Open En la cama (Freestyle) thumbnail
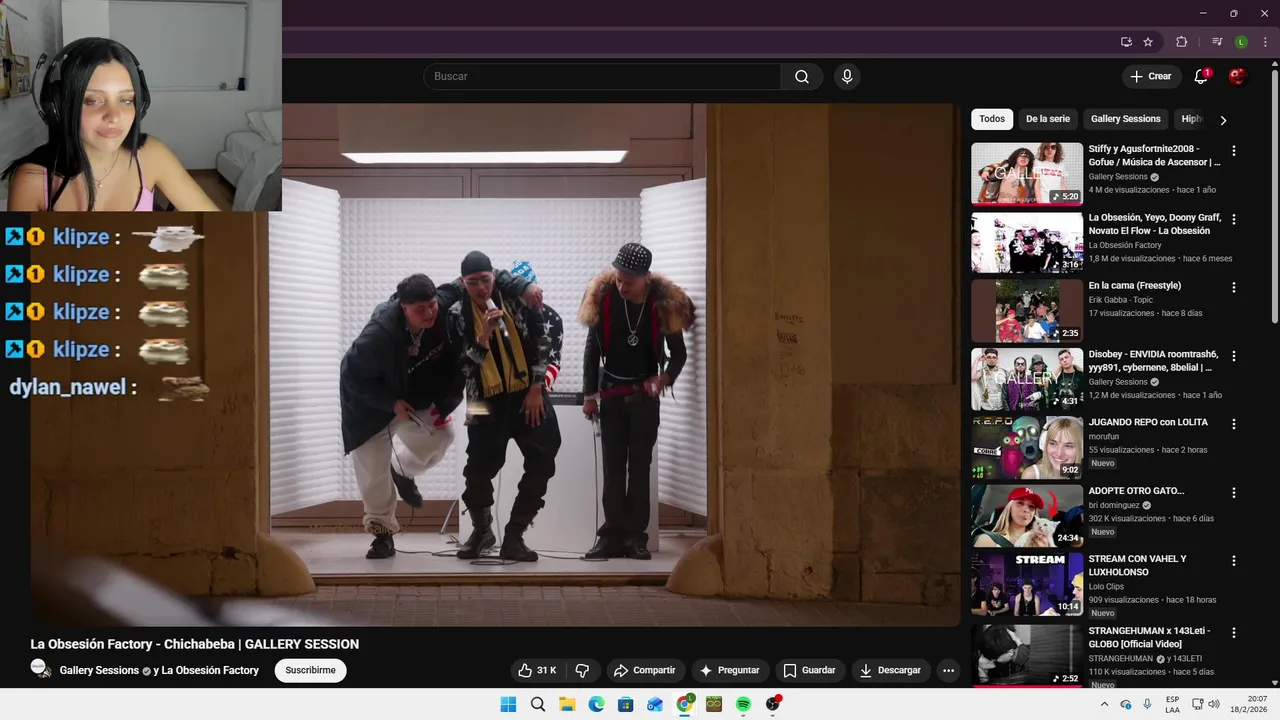 point(1027,310)
